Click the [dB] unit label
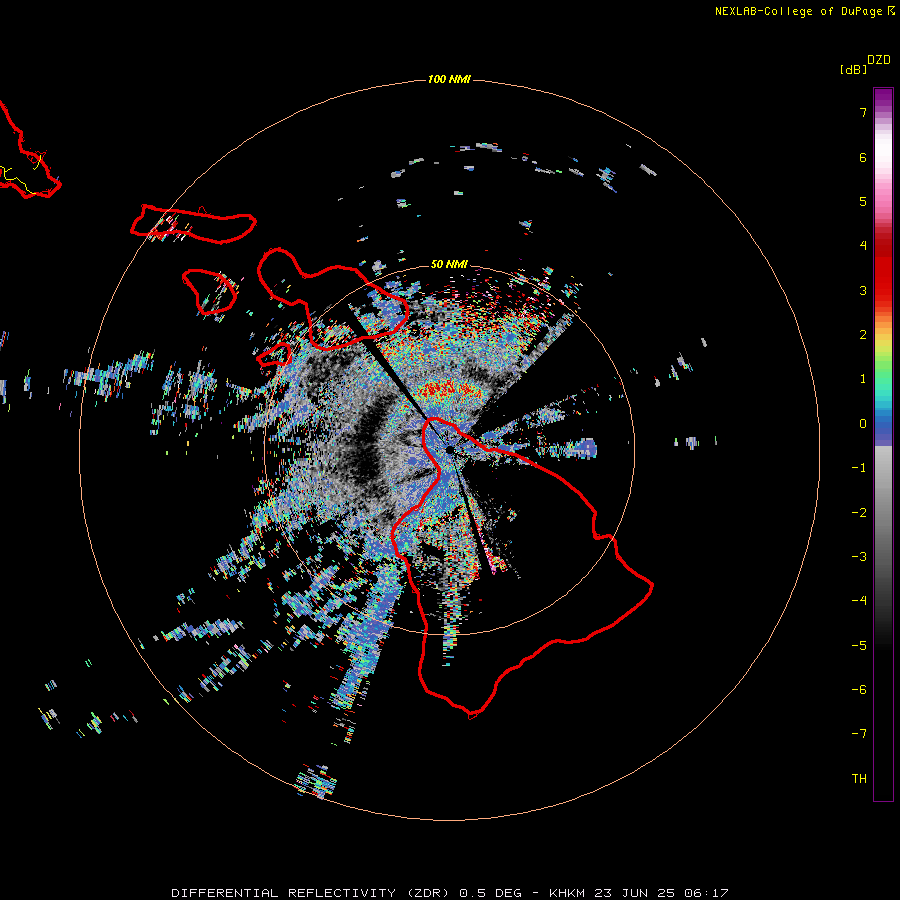This screenshot has height=900, width=900. 854,69
